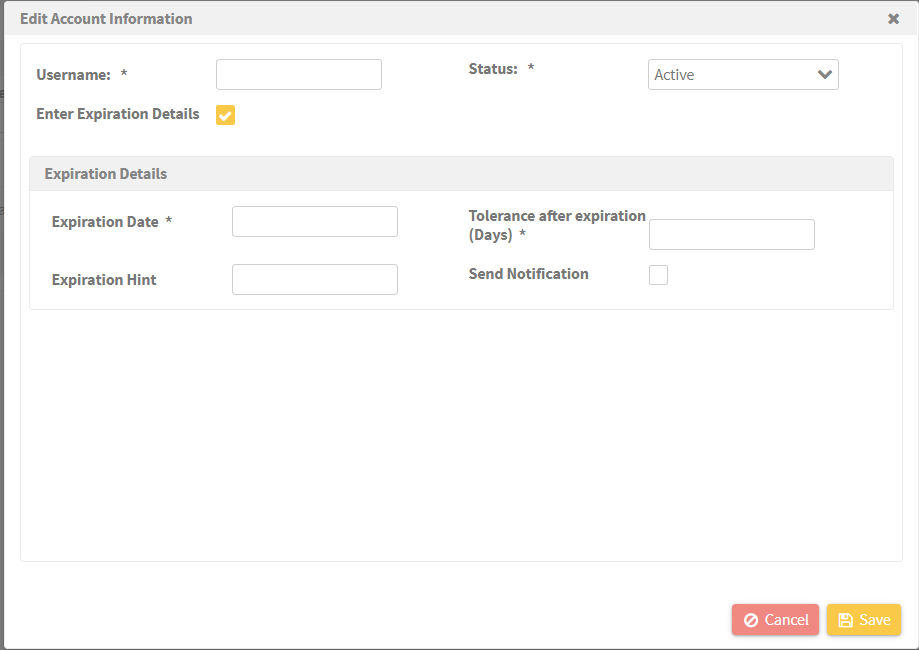Click the Enter Expiration Details label

[x=118, y=114]
